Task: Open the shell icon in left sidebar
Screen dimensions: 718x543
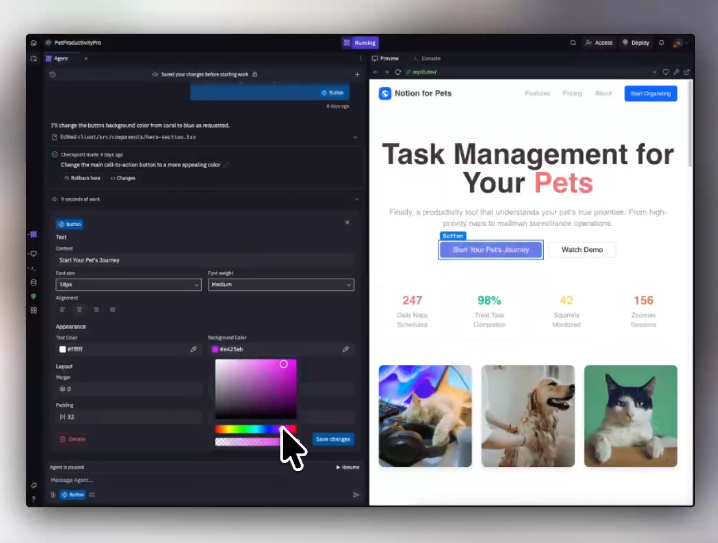Action: [33, 268]
